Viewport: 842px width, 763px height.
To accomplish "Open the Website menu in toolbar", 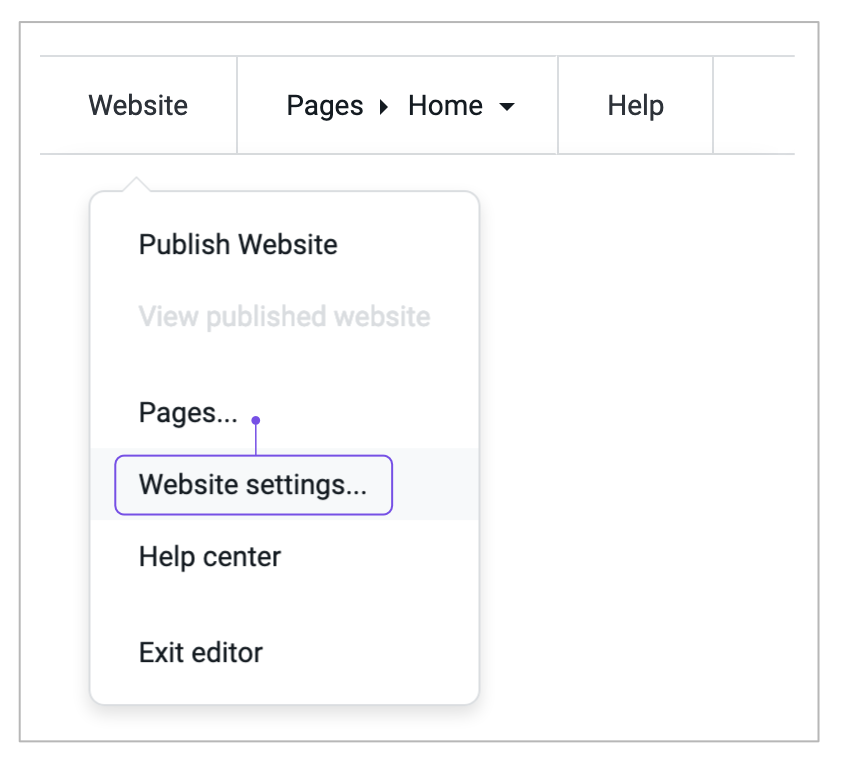I will point(138,105).
